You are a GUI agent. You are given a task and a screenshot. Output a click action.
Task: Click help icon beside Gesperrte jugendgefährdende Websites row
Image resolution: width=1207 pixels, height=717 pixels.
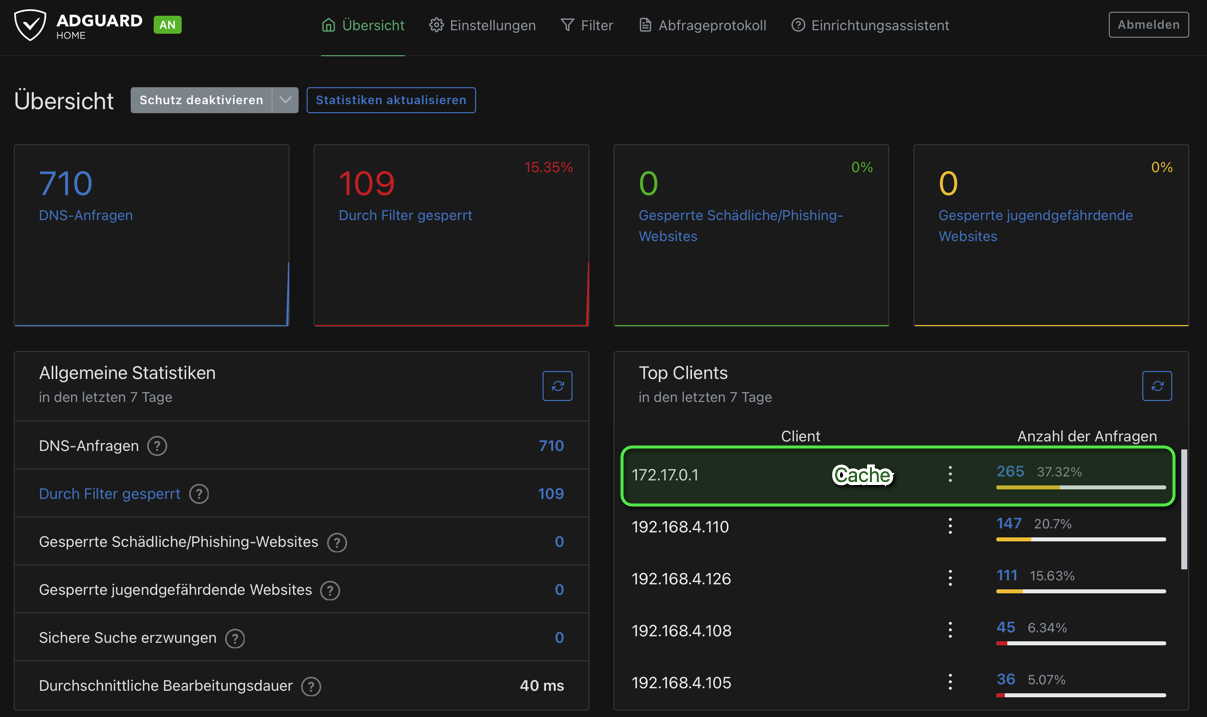point(330,590)
